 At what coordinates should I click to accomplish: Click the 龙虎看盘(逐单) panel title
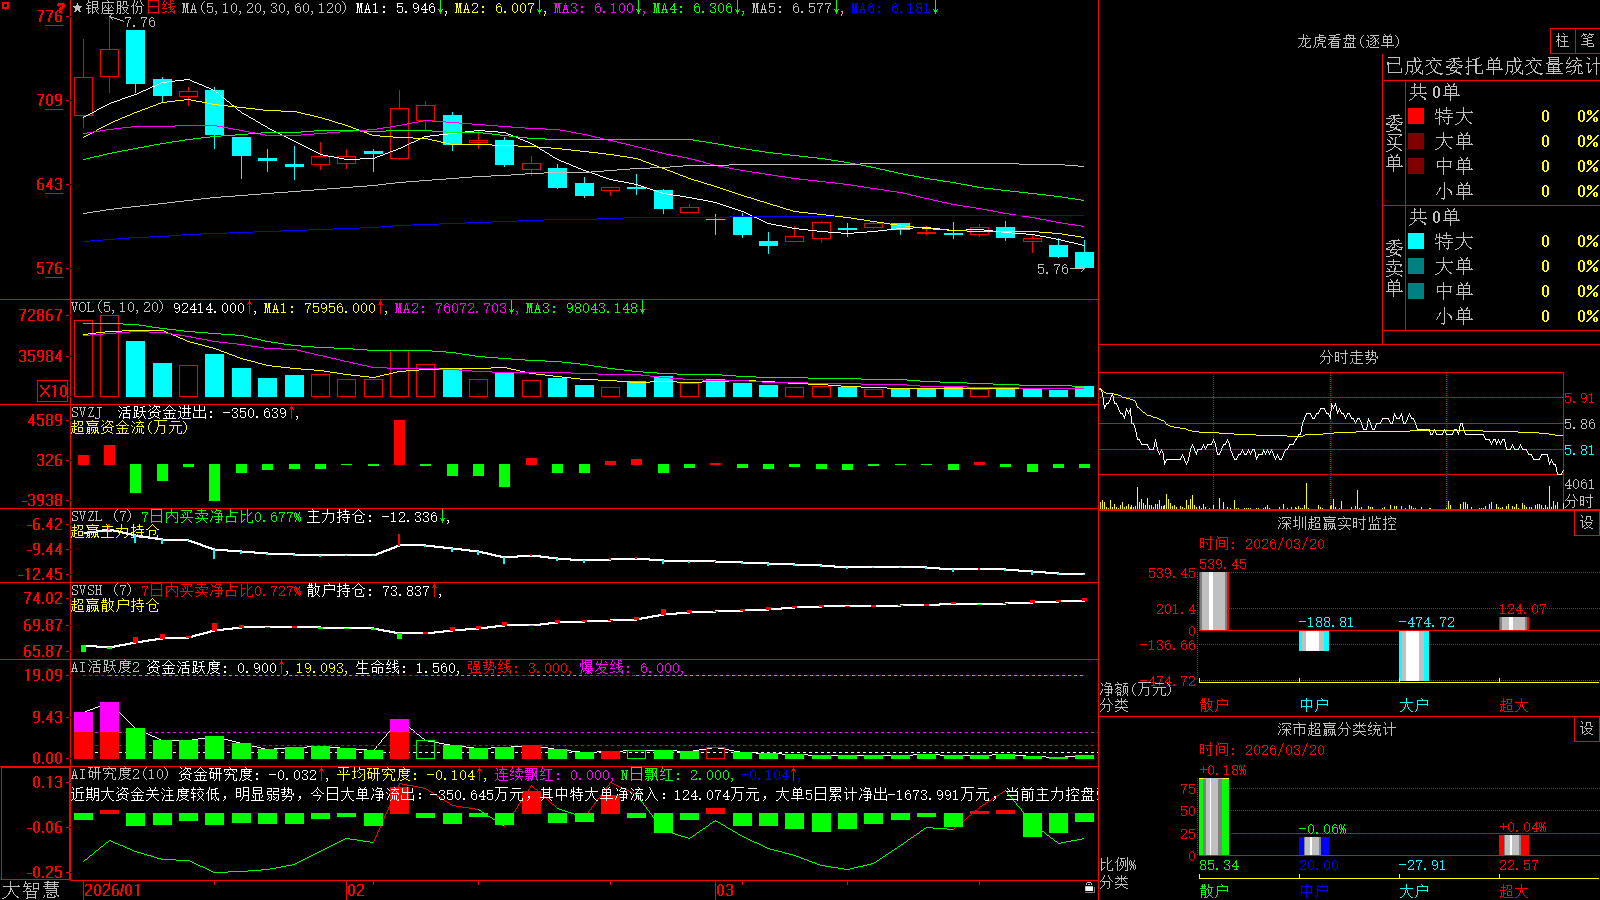1348,41
